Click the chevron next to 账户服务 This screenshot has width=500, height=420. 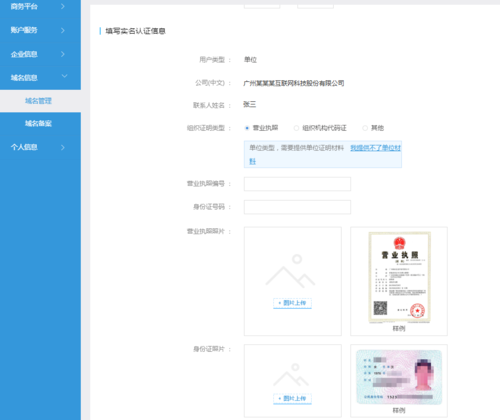point(63,30)
